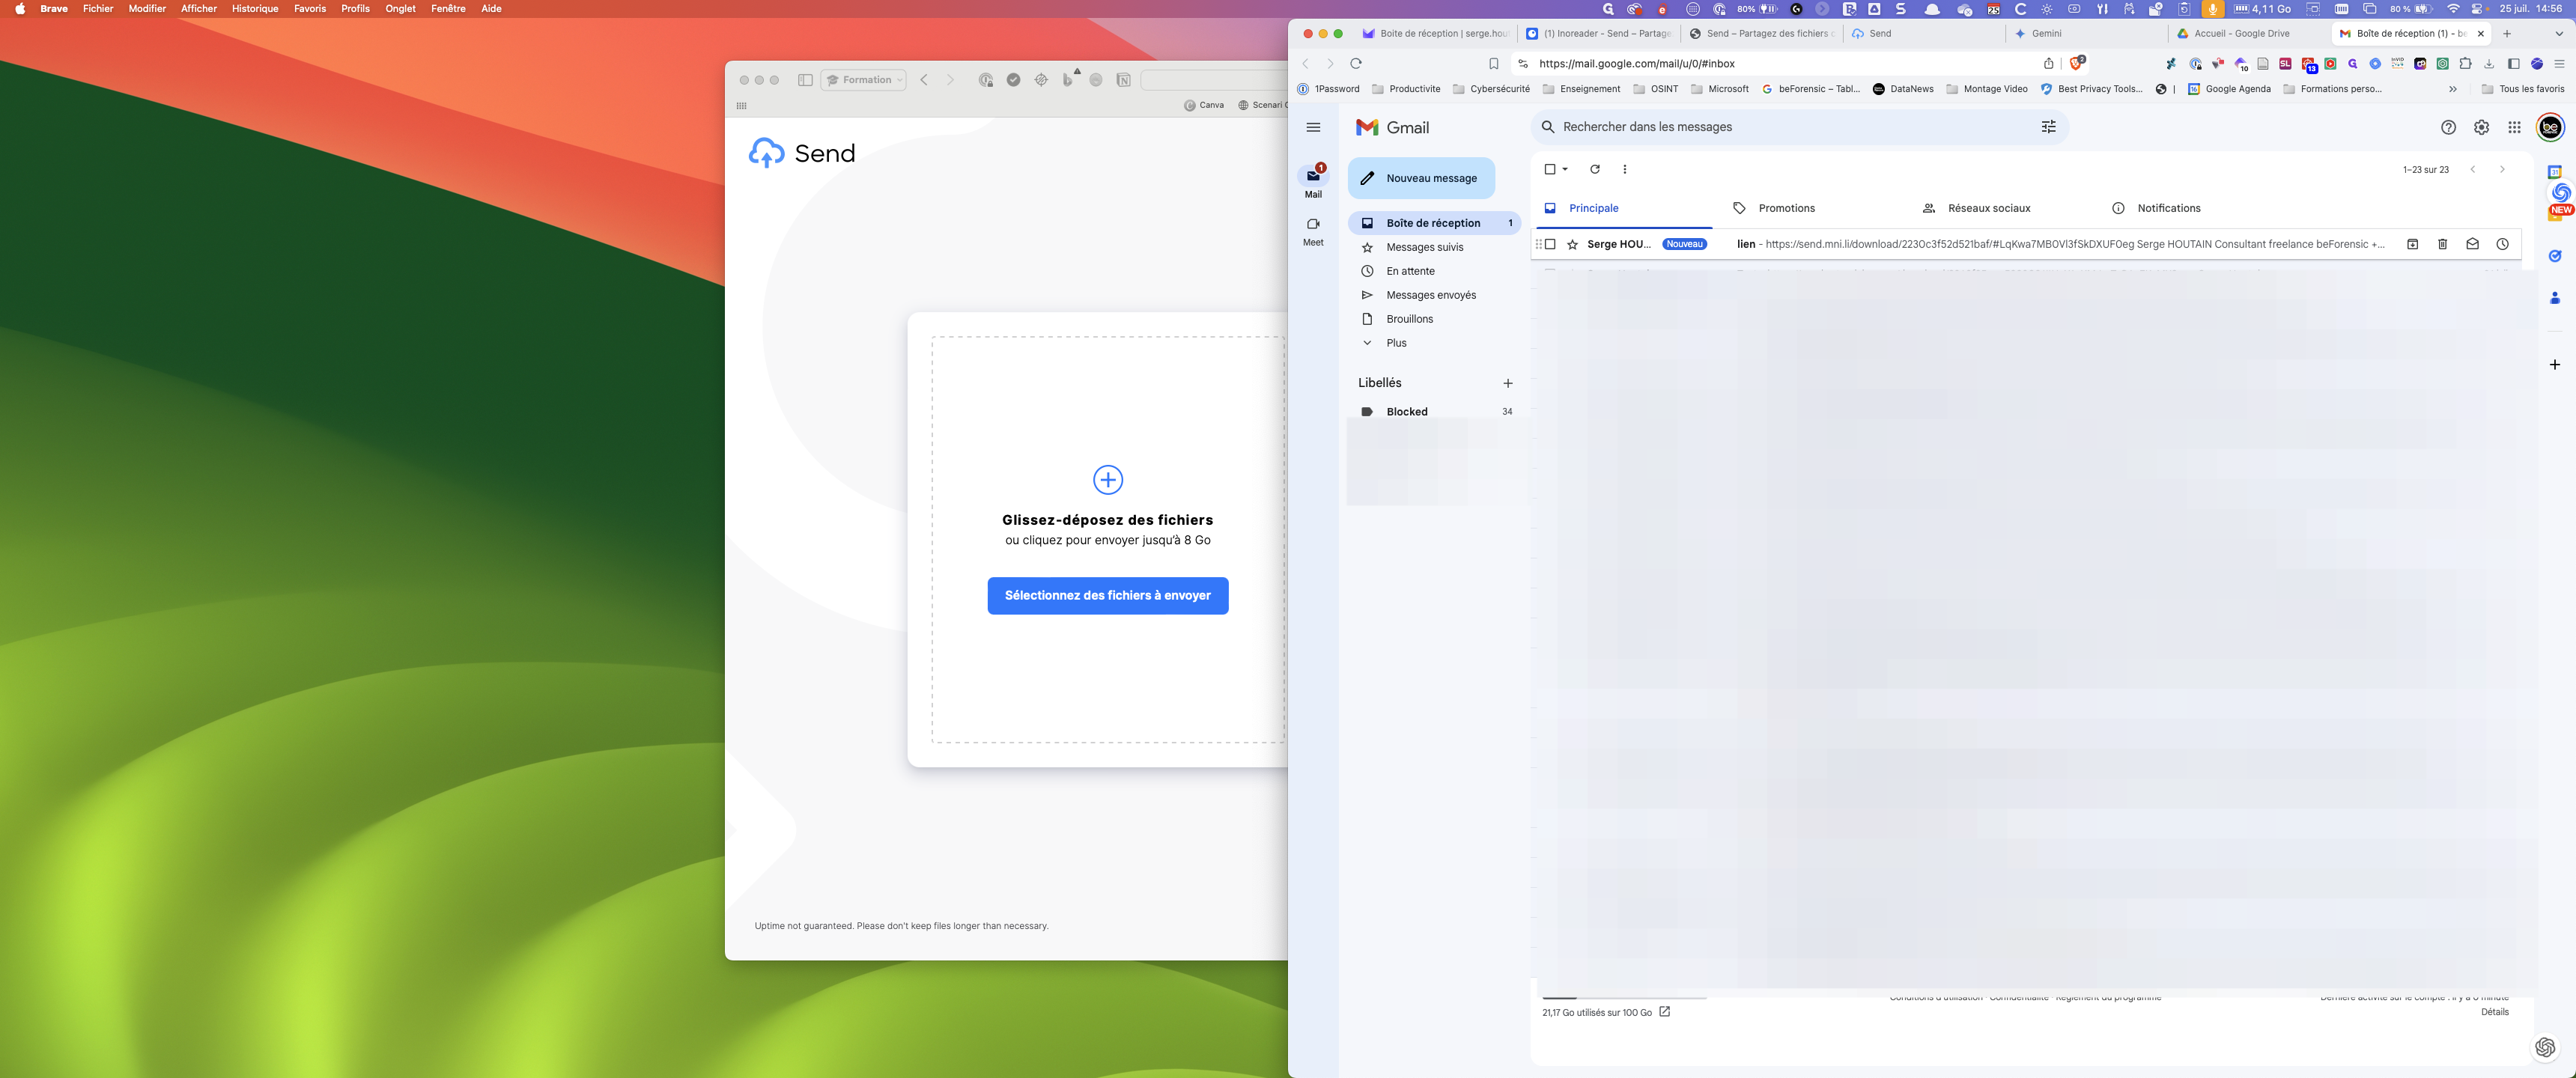2576x1078 pixels.
Task: Star the Serge HOU... email
Action: coord(1572,244)
